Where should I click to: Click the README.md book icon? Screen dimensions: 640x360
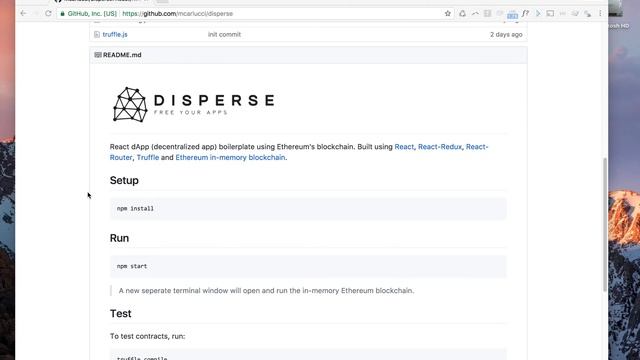pos(98,55)
